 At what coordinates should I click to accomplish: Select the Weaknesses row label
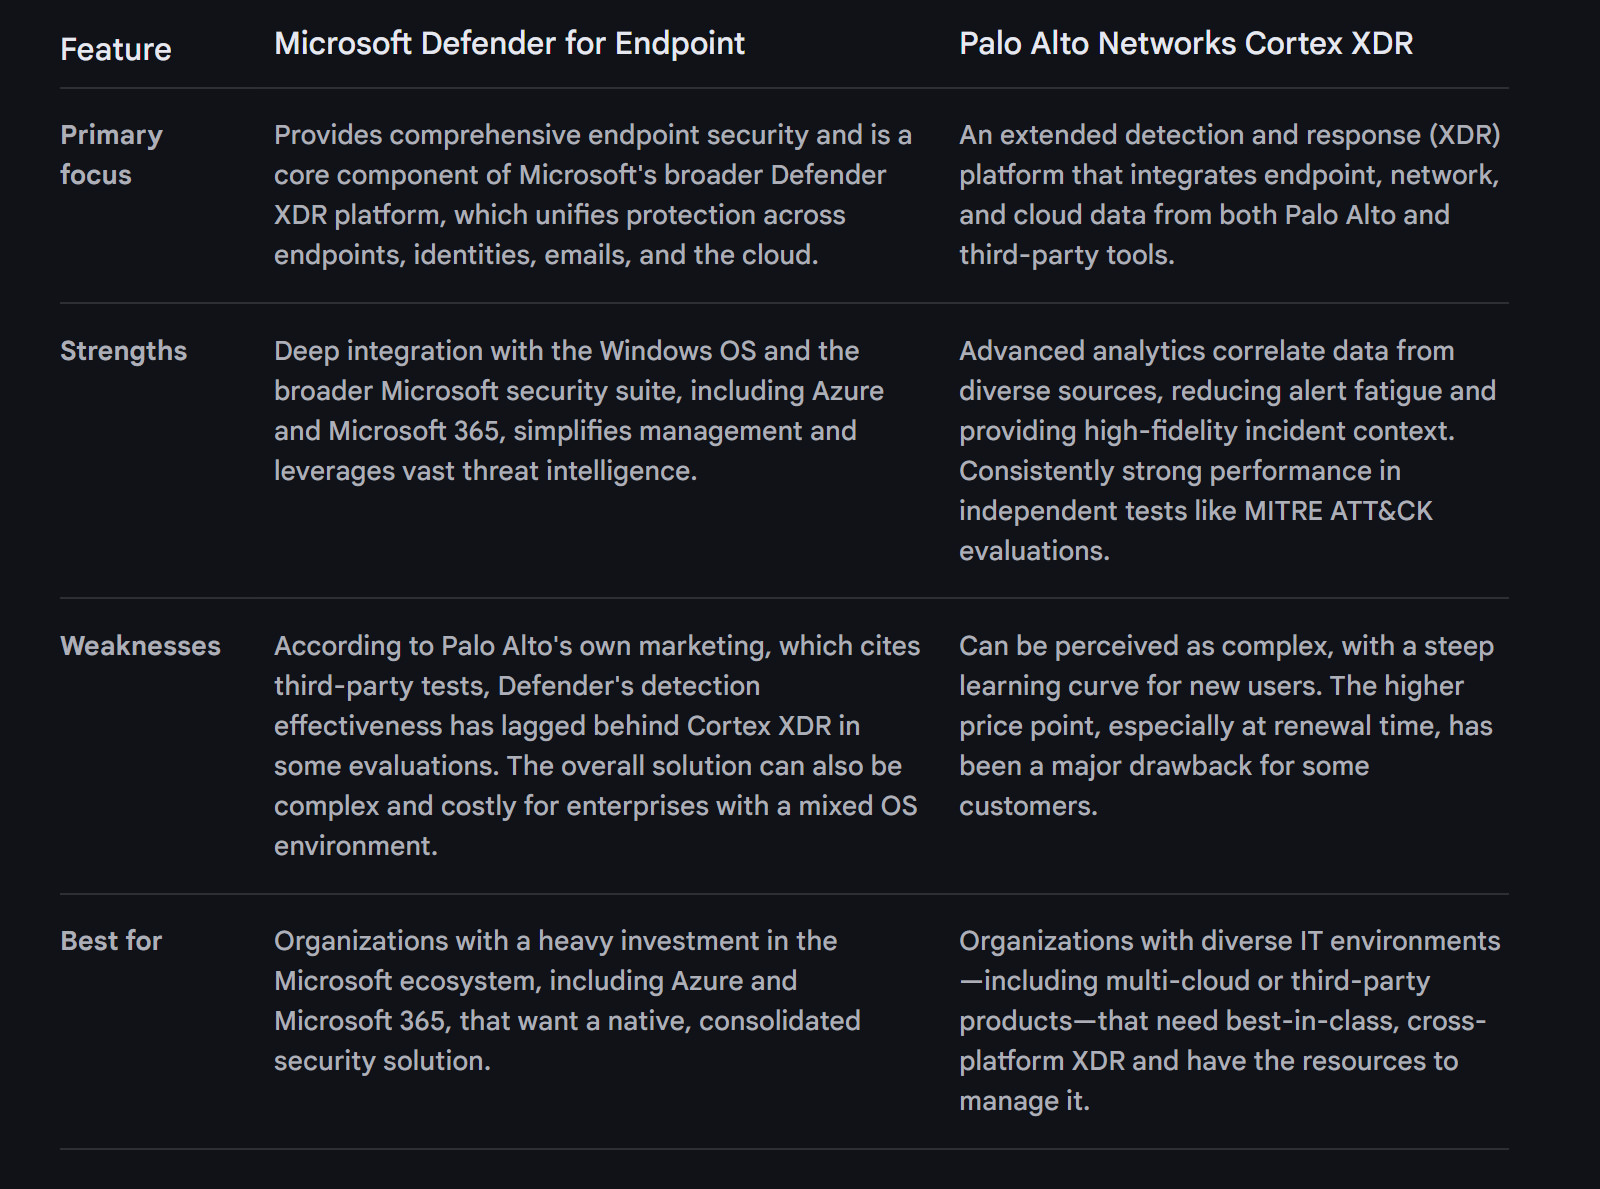[140, 646]
